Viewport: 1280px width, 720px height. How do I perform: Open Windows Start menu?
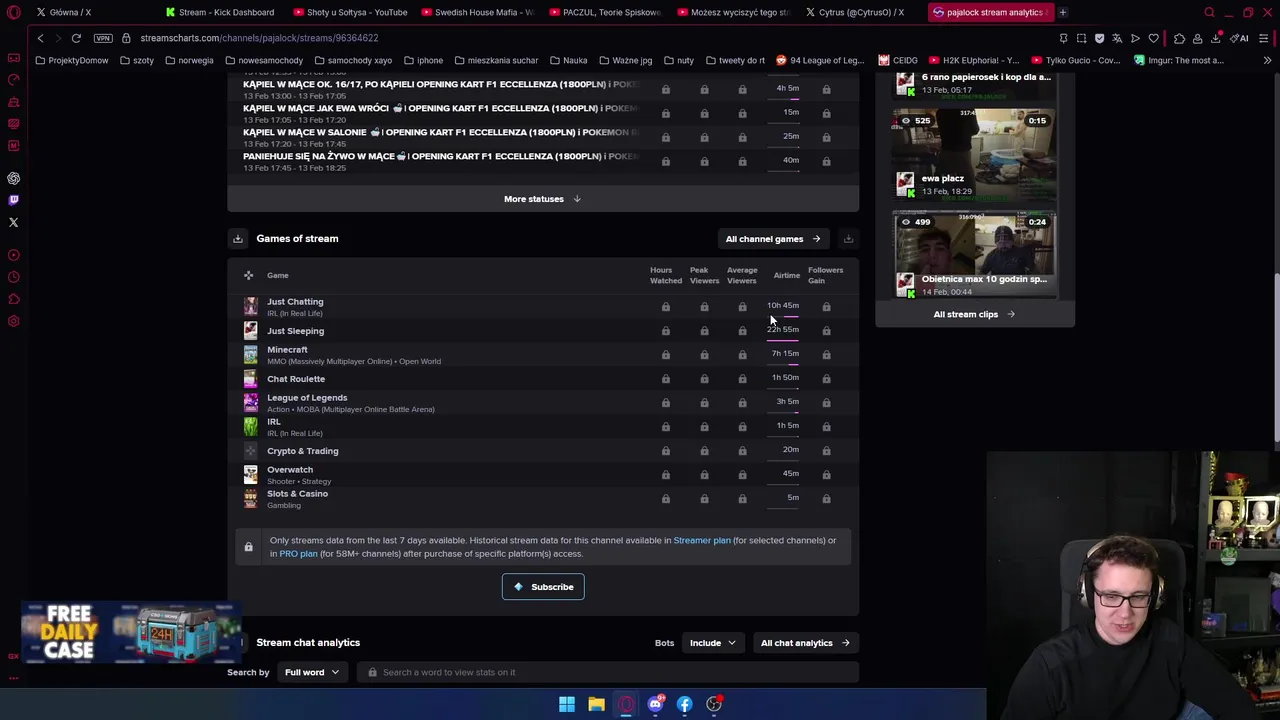point(567,704)
